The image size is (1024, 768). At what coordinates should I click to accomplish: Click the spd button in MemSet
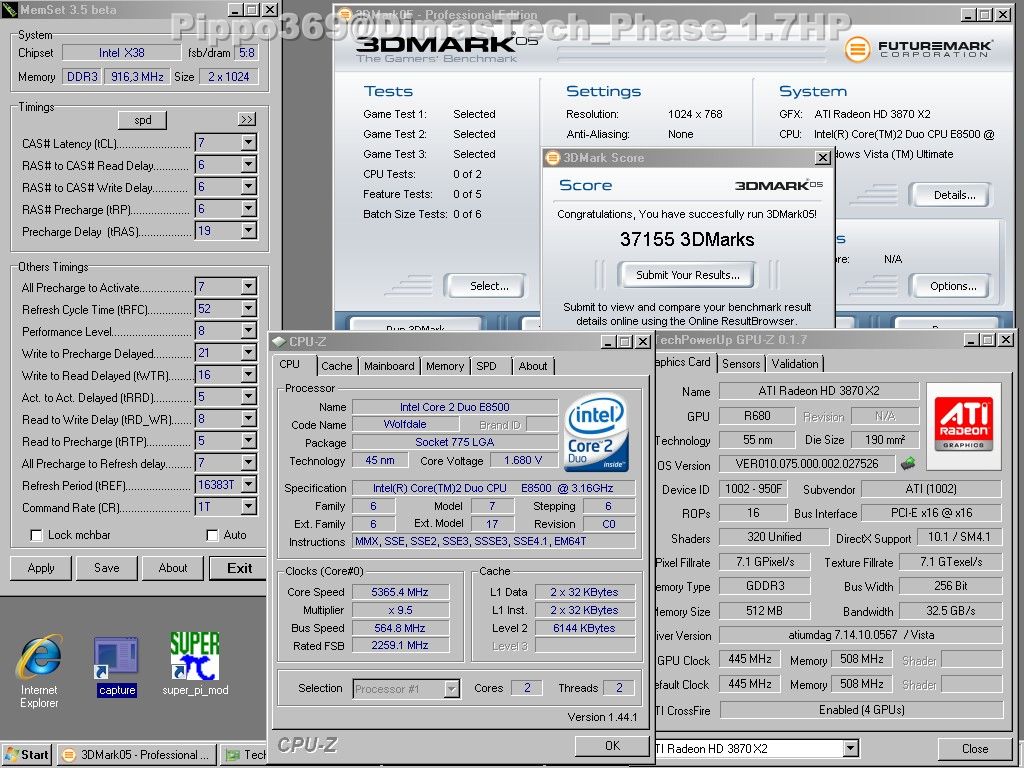click(x=142, y=120)
